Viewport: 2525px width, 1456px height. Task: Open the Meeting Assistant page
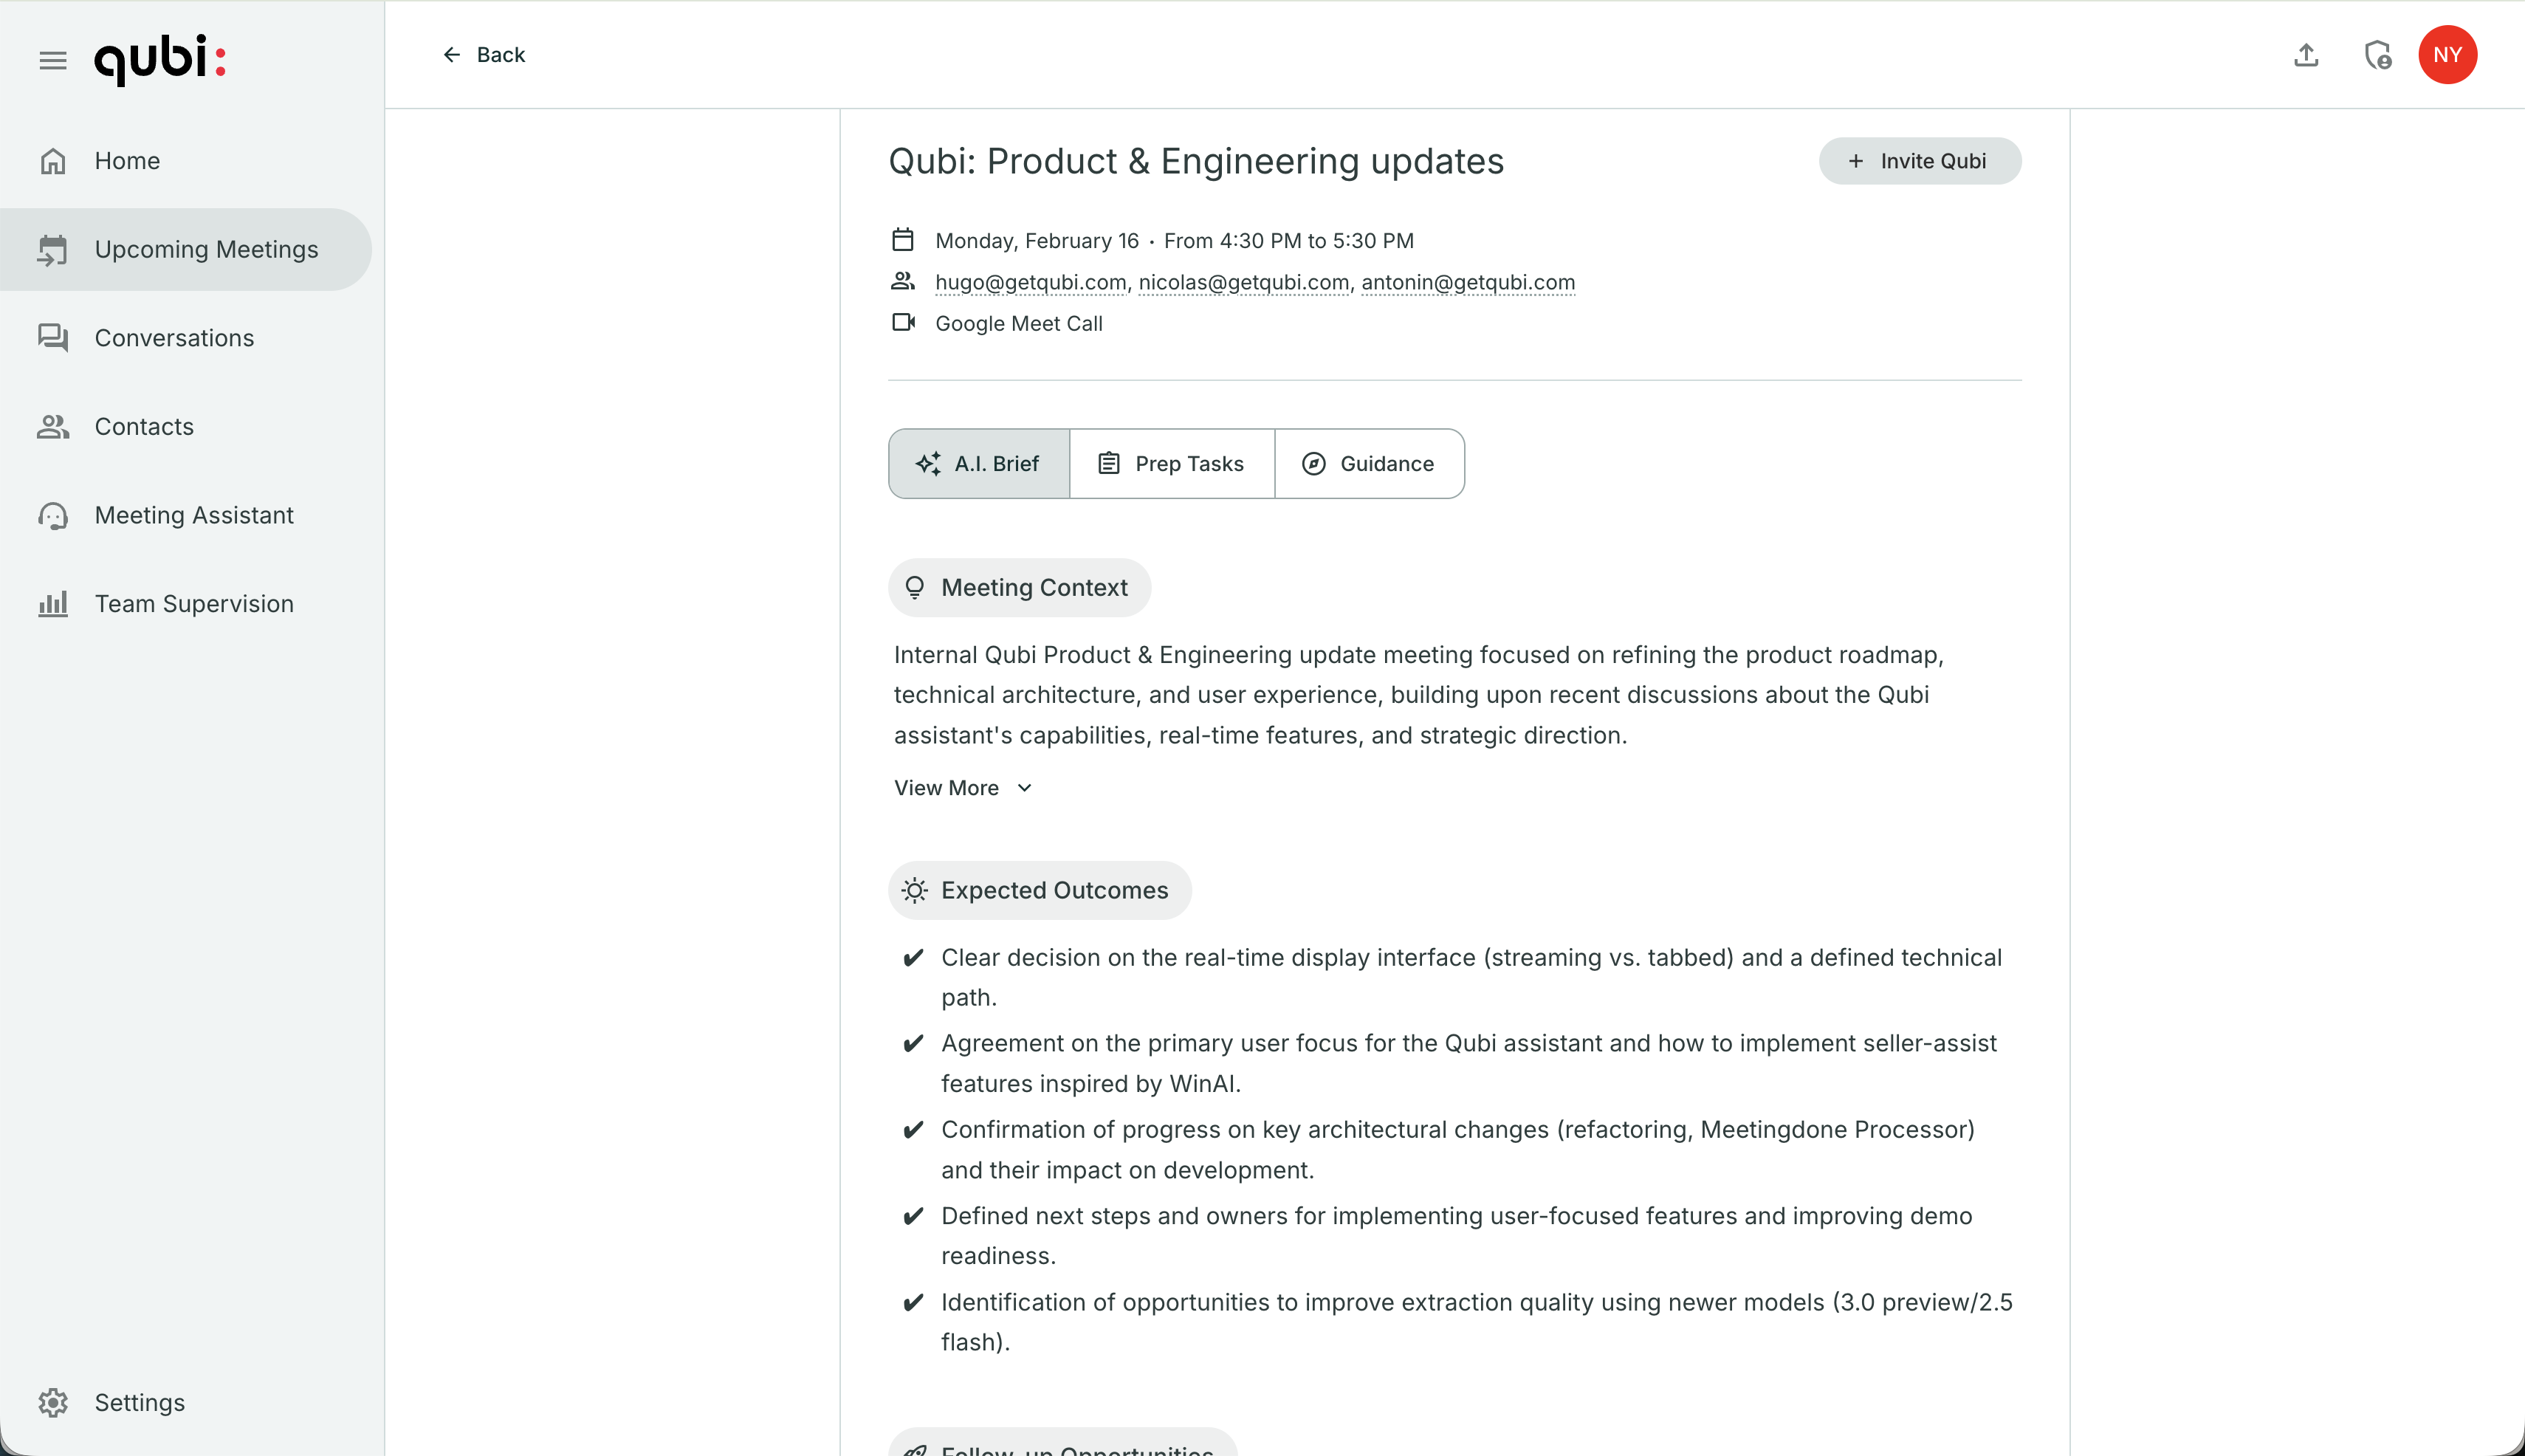(x=194, y=515)
